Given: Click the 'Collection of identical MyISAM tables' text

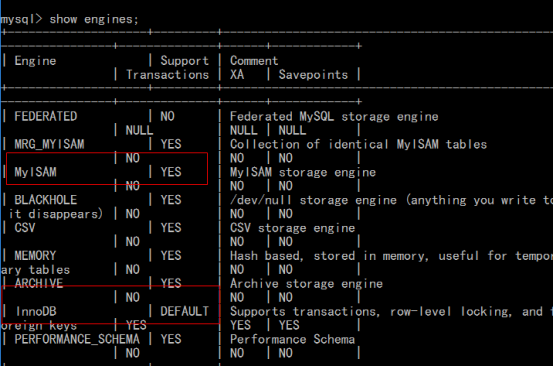Looking at the screenshot, I should pos(359,144).
